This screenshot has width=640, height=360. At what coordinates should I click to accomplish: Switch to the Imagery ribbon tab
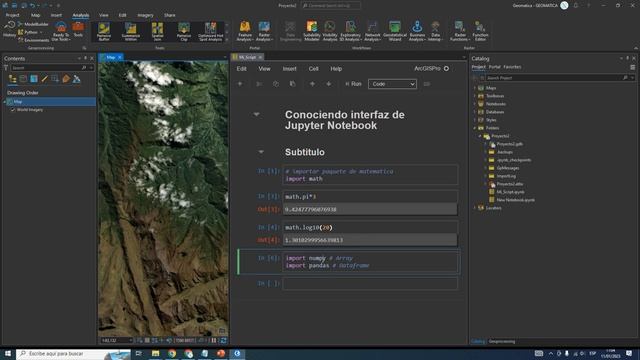click(145, 15)
